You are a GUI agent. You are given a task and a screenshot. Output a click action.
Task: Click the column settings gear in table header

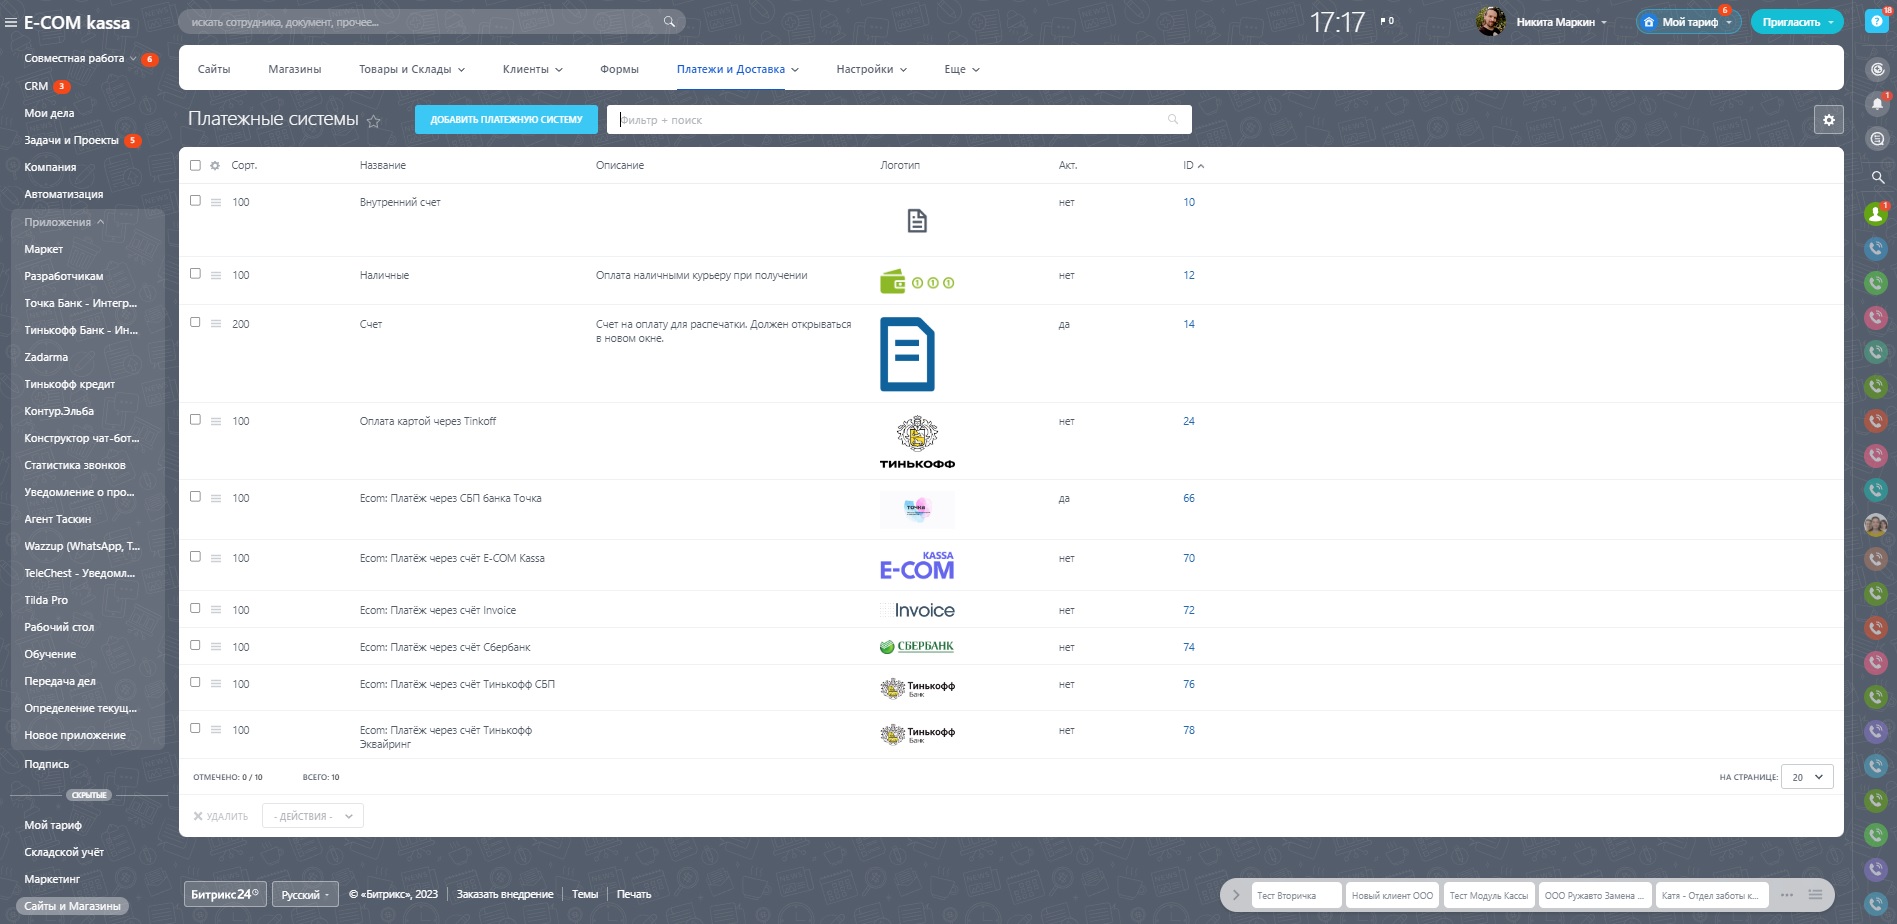215,166
